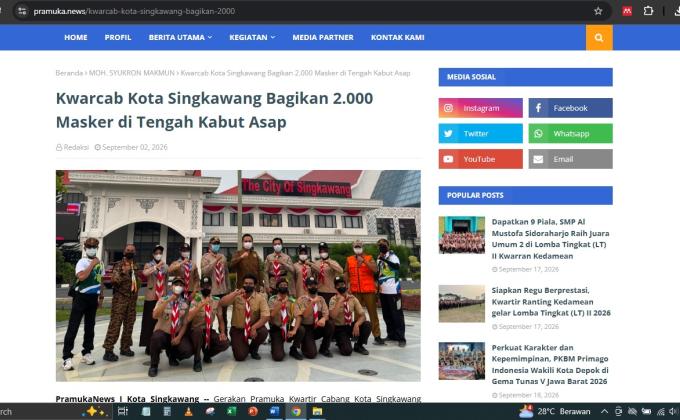The width and height of the screenshot is (680, 420).
Task: Open the Dapatkan 9 Piala popular post
Action: (x=550, y=239)
